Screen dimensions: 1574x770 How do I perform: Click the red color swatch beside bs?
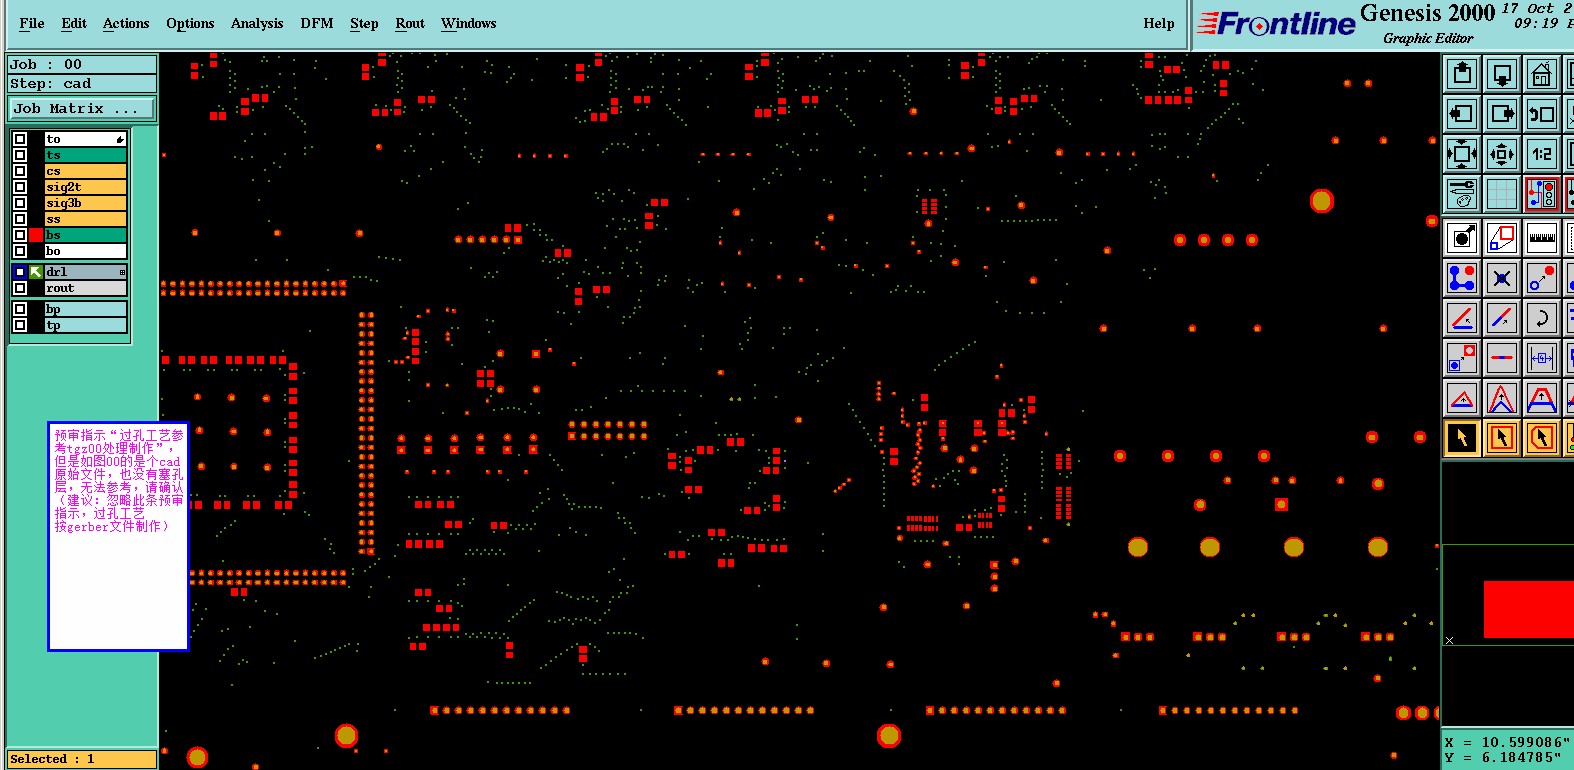tap(36, 235)
